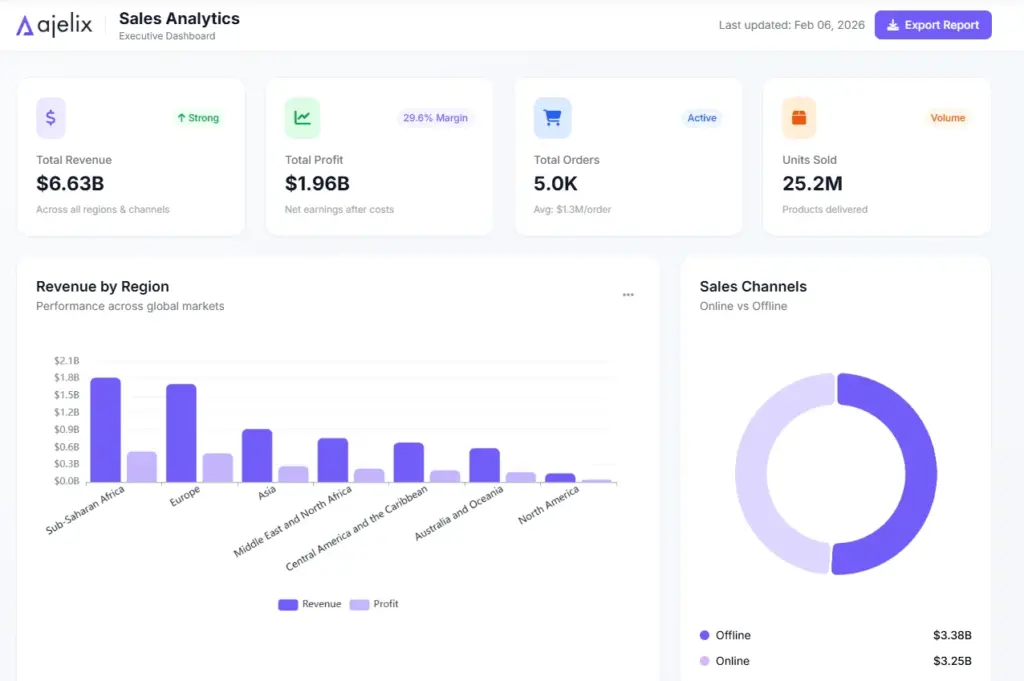Click the package icon on Units Sold card
The width and height of the screenshot is (1024, 681).
(798, 118)
